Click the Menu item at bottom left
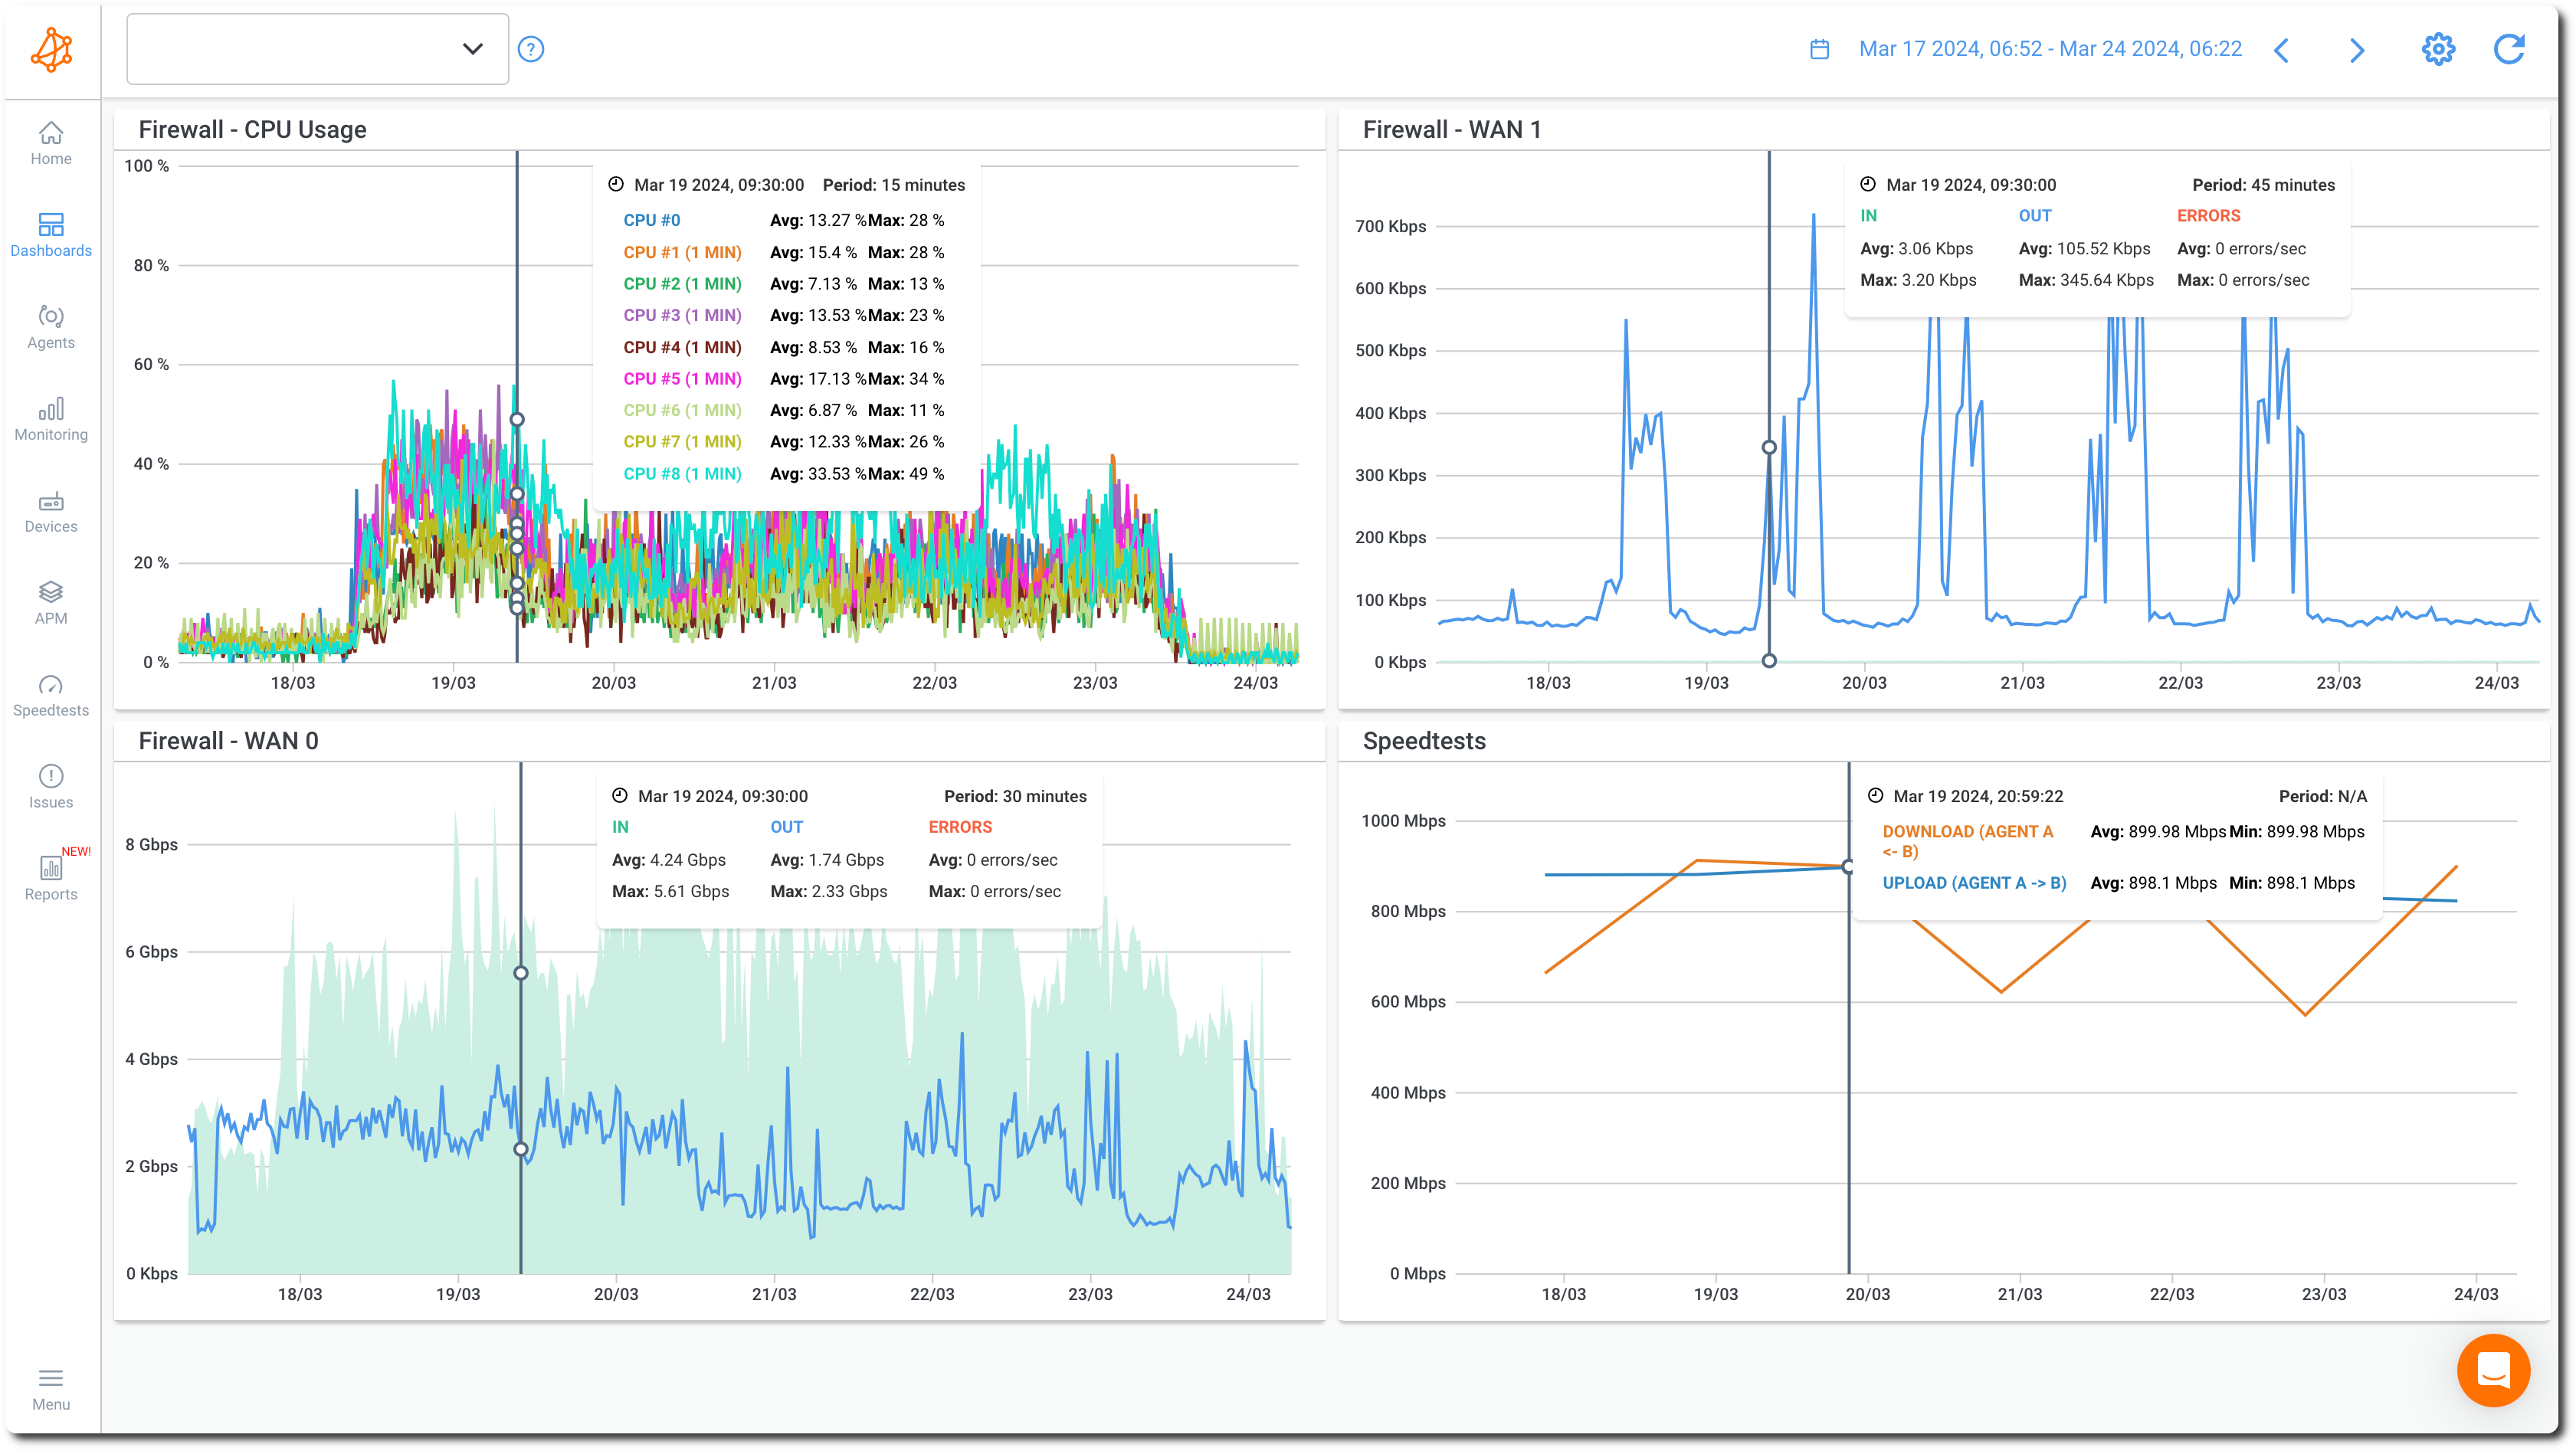 [50, 1386]
